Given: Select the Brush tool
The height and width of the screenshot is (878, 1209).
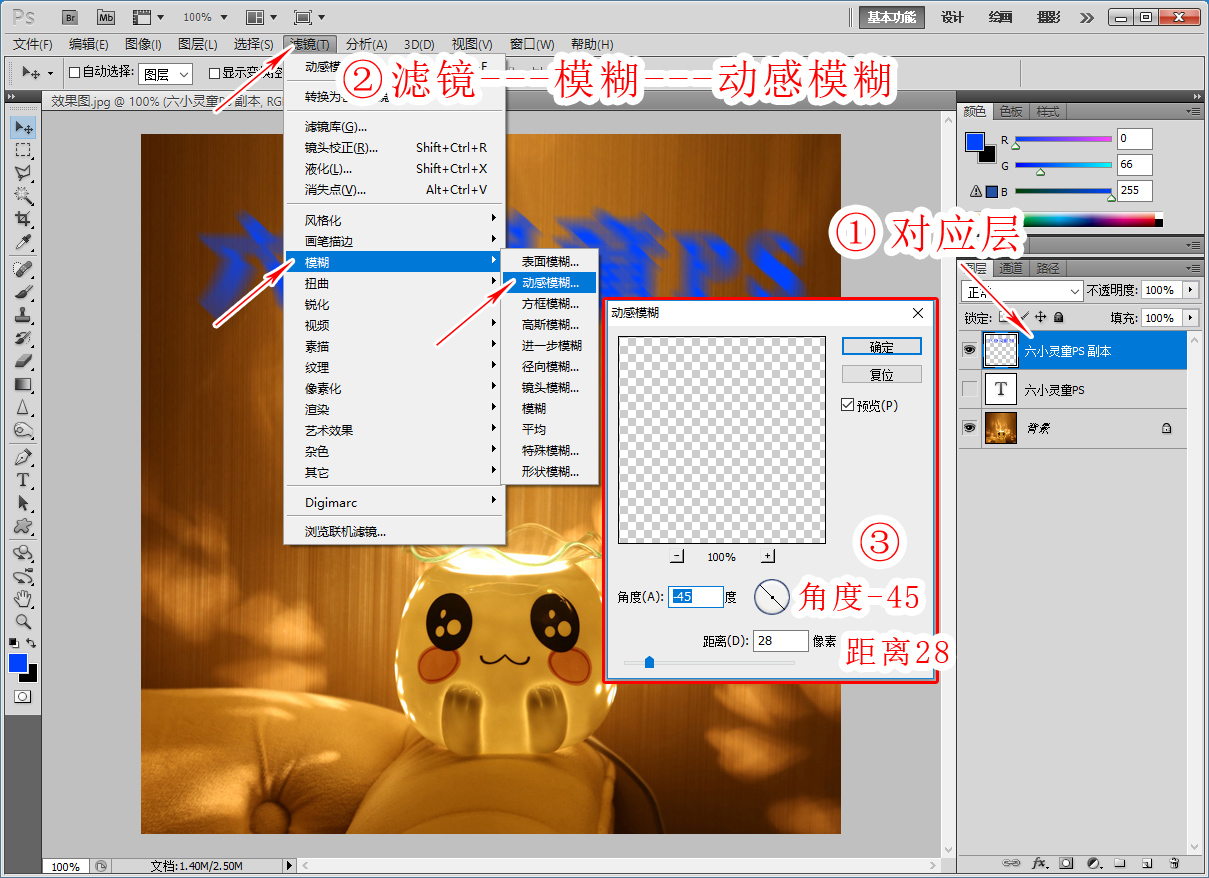Looking at the screenshot, I should 23,292.
